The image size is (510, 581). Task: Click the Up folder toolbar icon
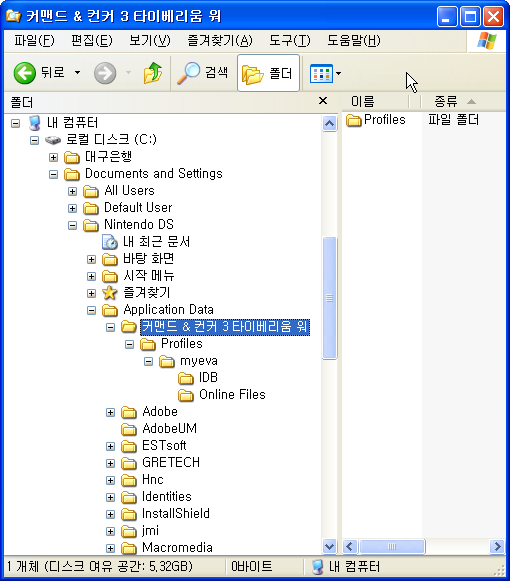pos(153,73)
